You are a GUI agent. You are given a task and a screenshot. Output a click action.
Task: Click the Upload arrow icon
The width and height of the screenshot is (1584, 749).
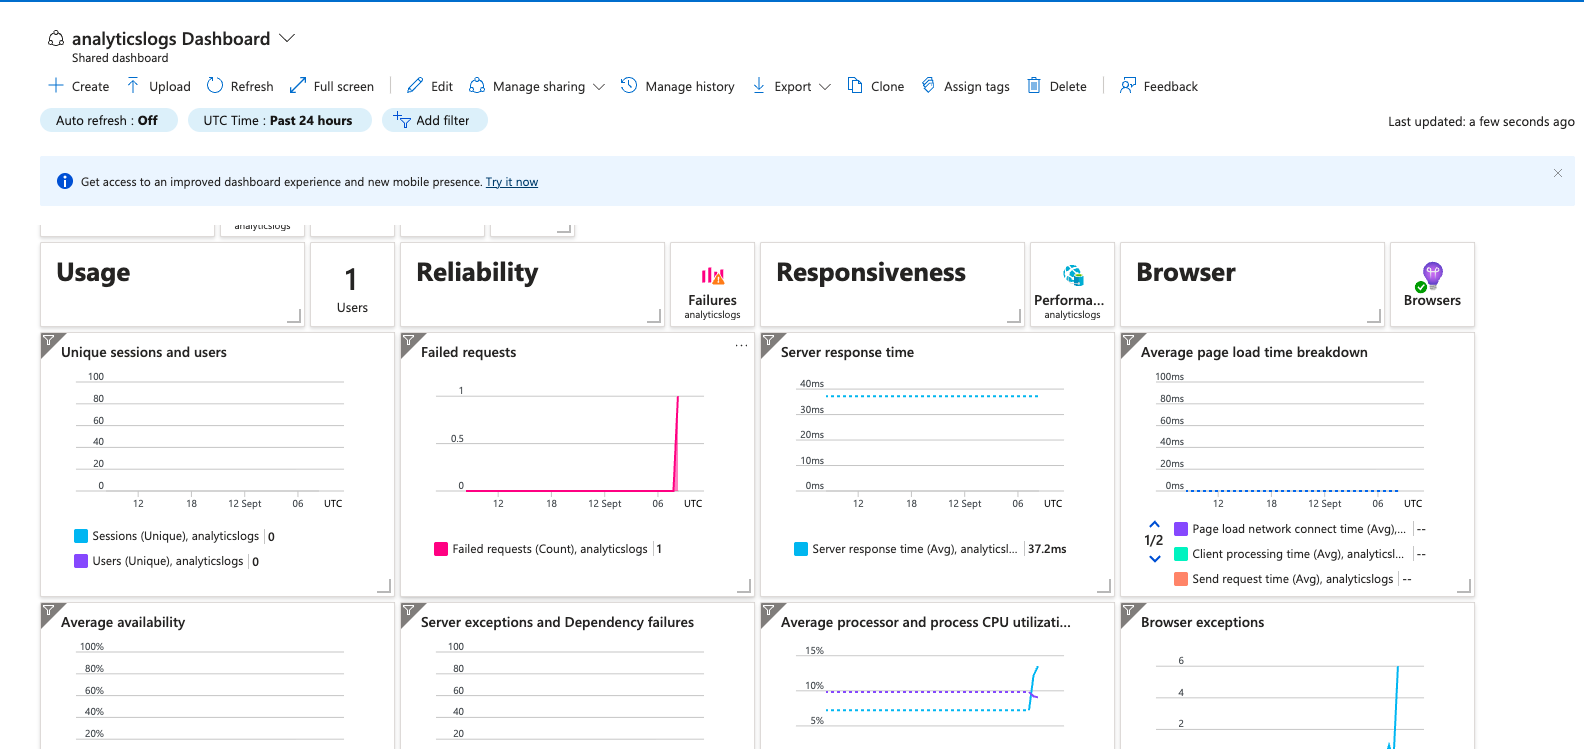(x=133, y=86)
